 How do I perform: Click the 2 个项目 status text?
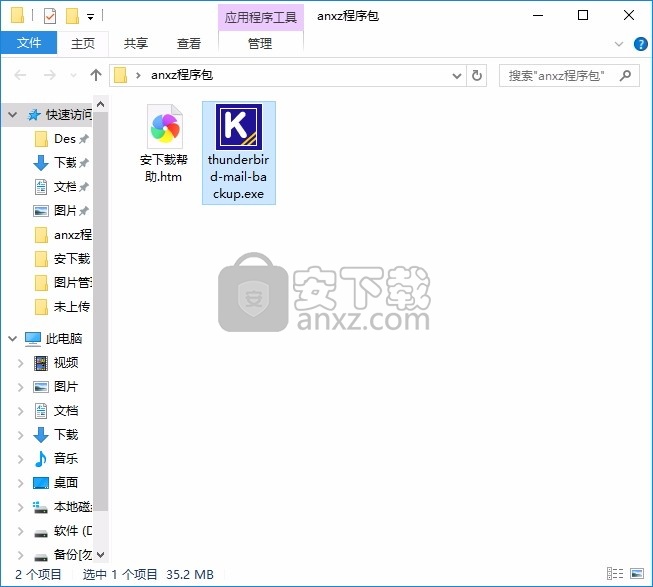coord(38,575)
